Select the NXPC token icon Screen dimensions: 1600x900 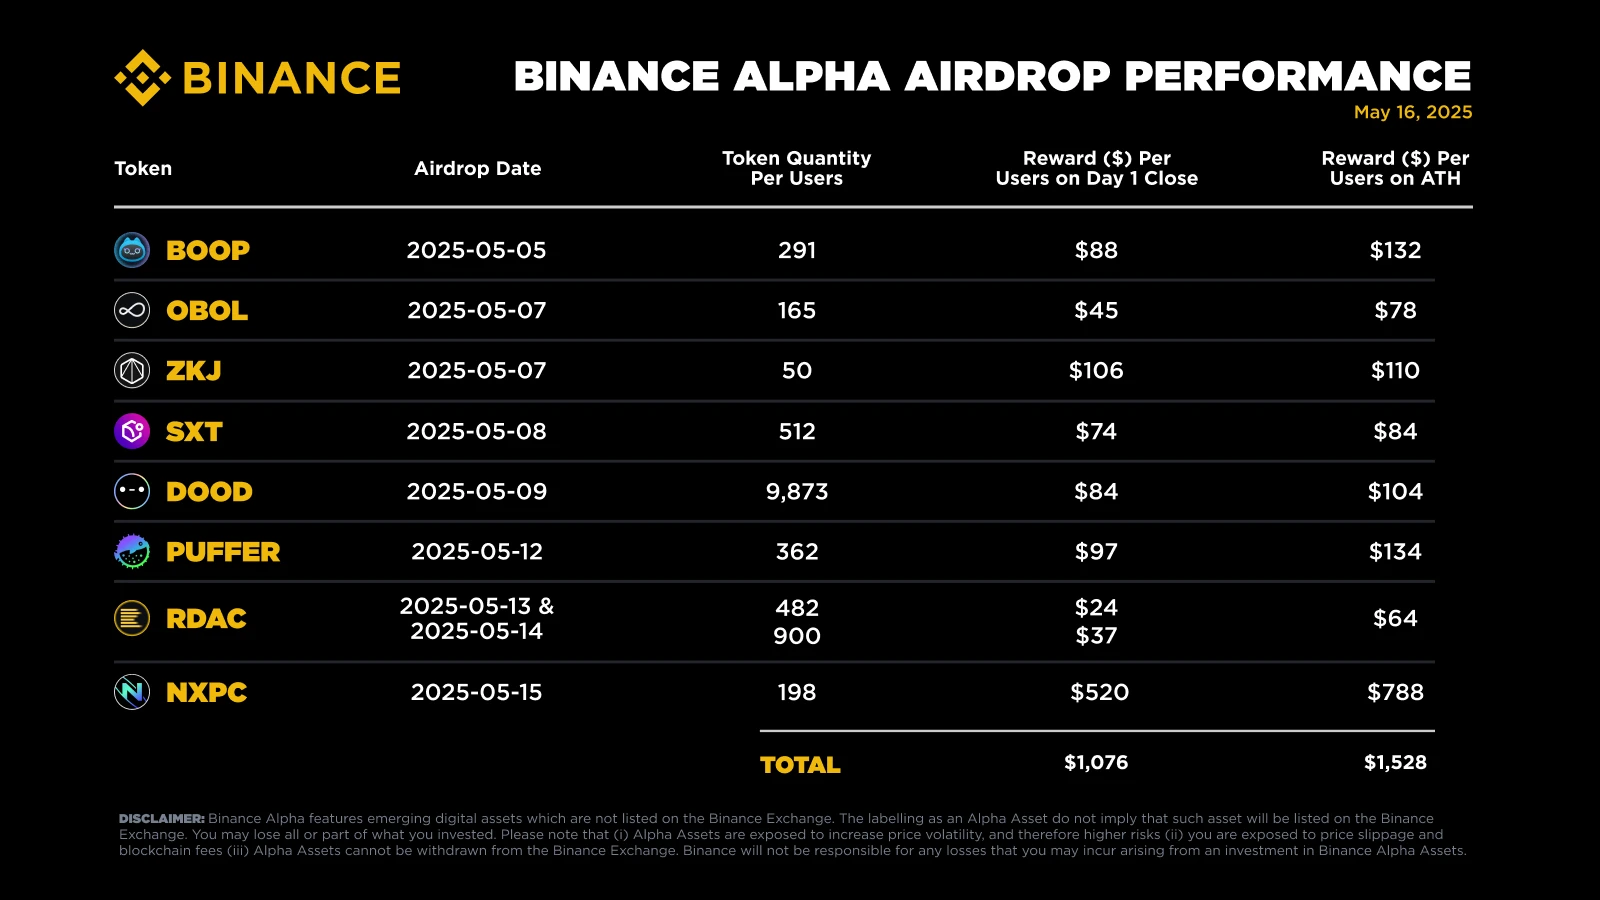(132, 692)
